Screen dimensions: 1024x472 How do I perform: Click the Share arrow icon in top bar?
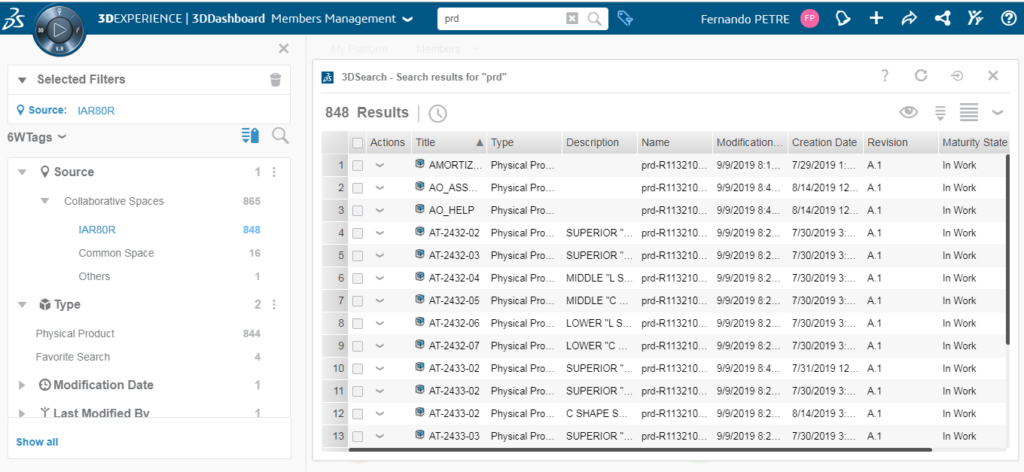pos(909,19)
